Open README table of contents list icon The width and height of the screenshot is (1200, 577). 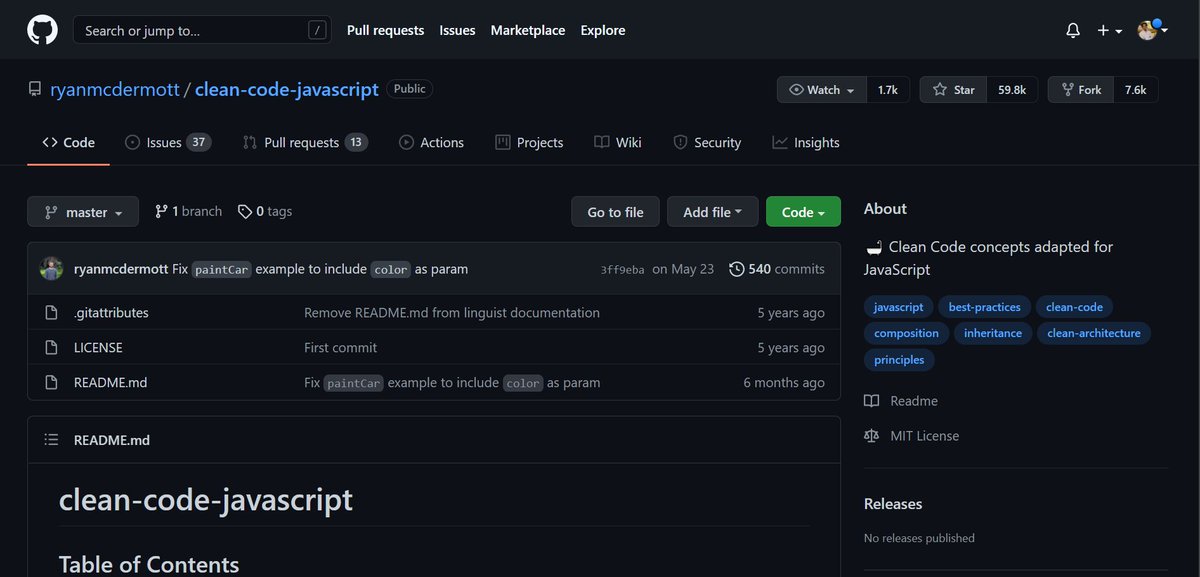[x=52, y=440]
